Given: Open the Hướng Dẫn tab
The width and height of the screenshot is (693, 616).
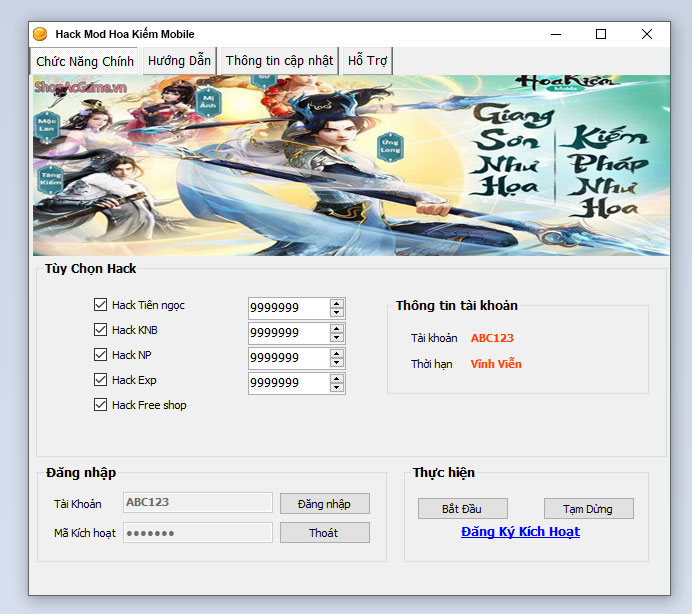Looking at the screenshot, I should (x=179, y=61).
